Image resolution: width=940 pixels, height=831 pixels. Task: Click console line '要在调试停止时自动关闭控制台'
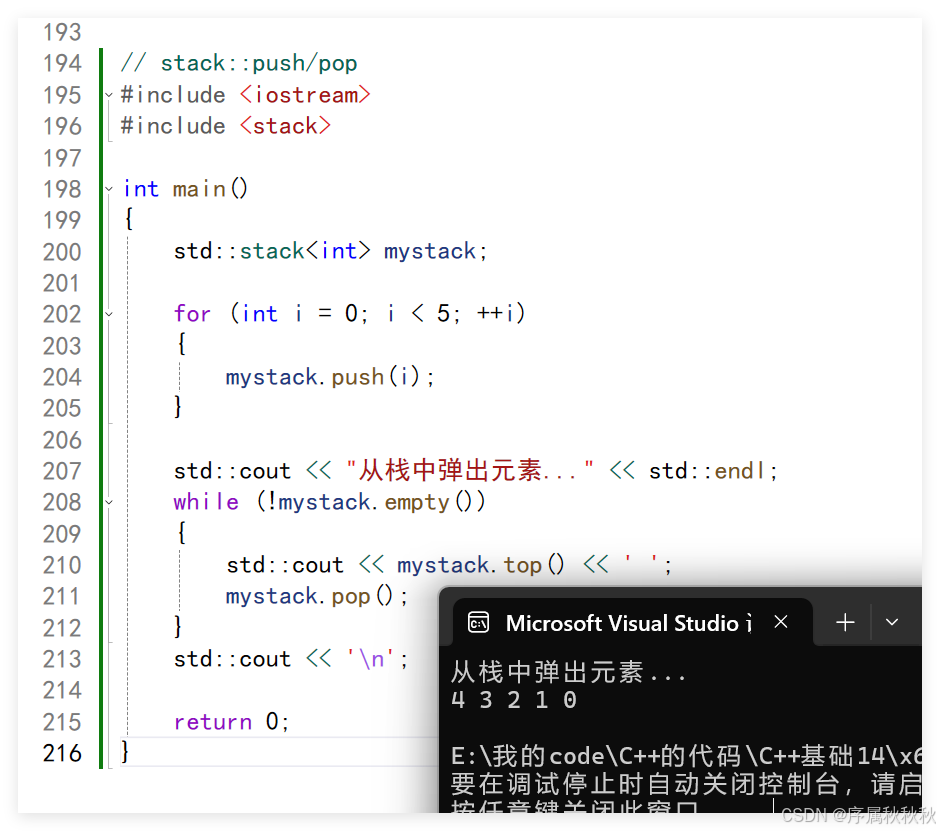click(x=644, y=784)
